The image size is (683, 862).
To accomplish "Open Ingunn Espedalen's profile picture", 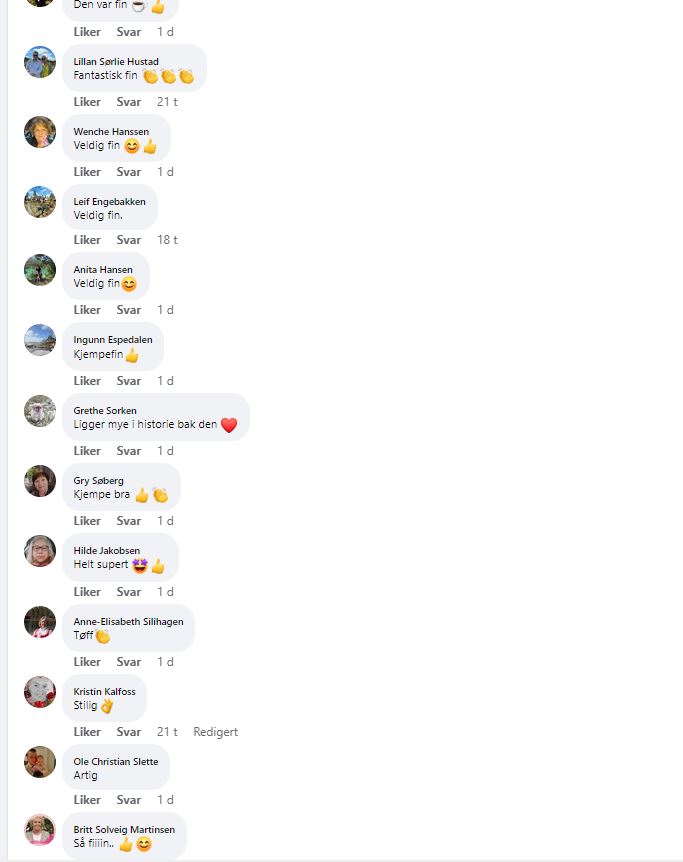I will click(x=40, y=340).
